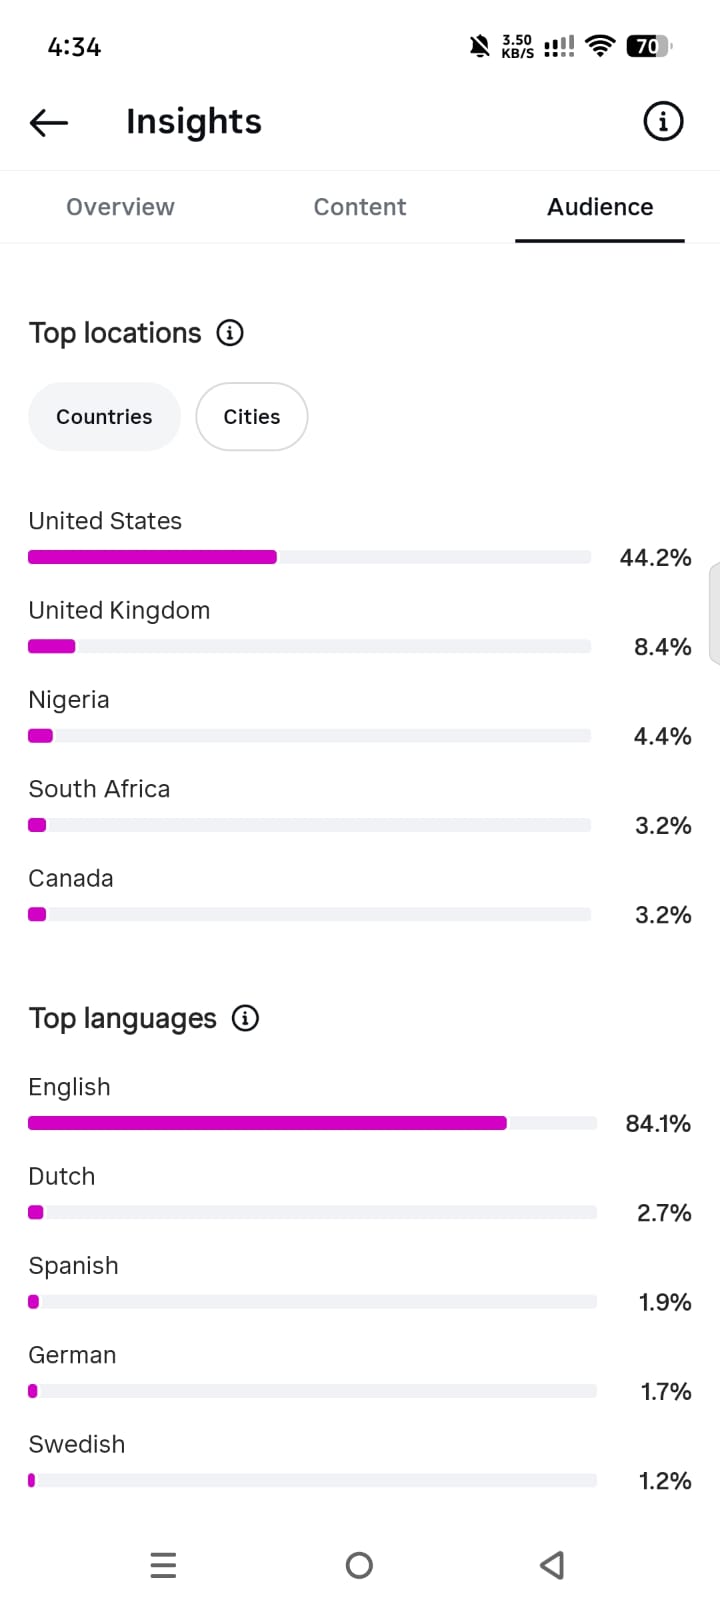Image resolution: width=720 pixels, height=1600 pixels.
Task: Tap the United States progress bar
Action: click(x=310, y=557)
